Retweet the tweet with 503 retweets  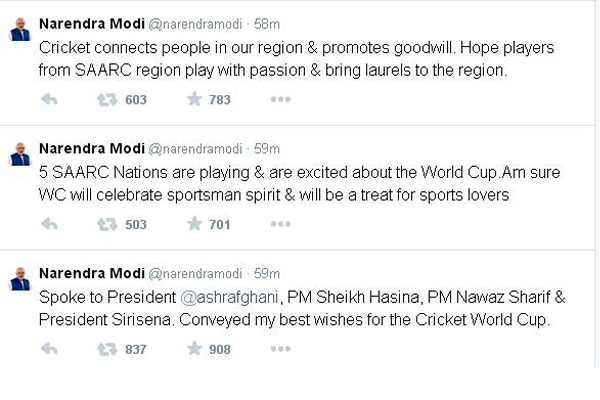click(x=106, y=224)
